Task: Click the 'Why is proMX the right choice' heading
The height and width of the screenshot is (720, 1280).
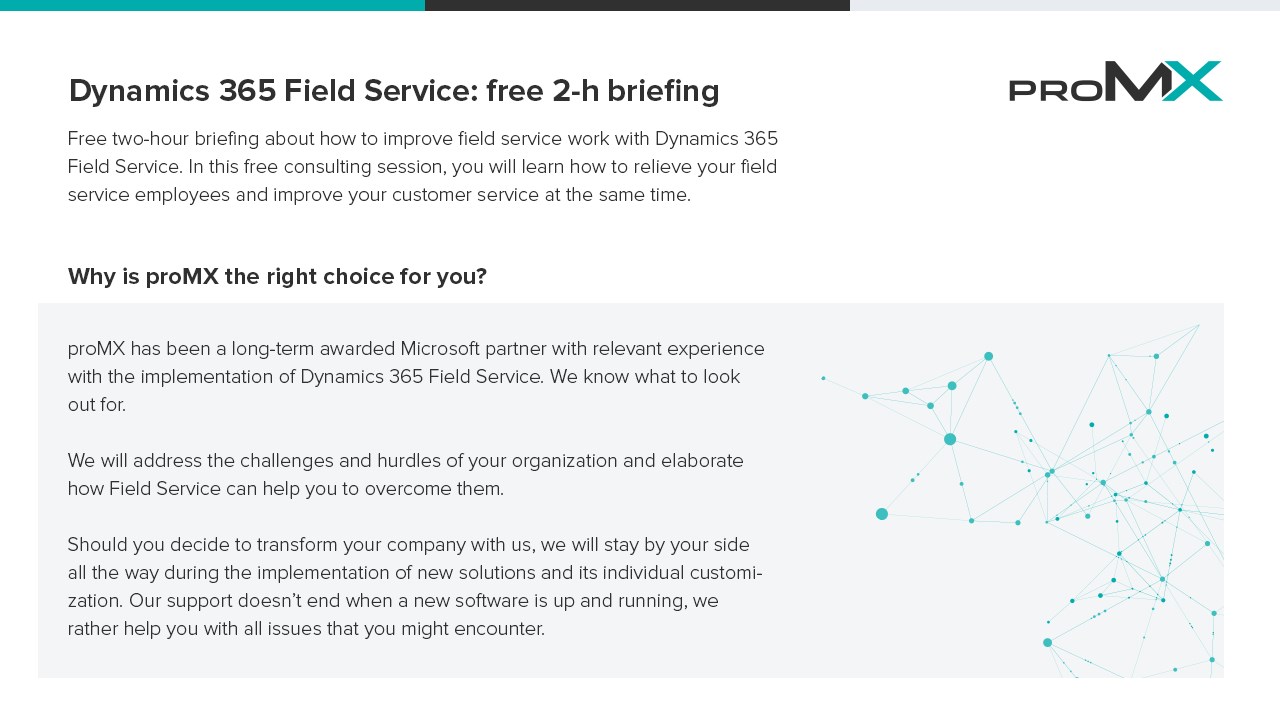Action: (x=277, y=276)
